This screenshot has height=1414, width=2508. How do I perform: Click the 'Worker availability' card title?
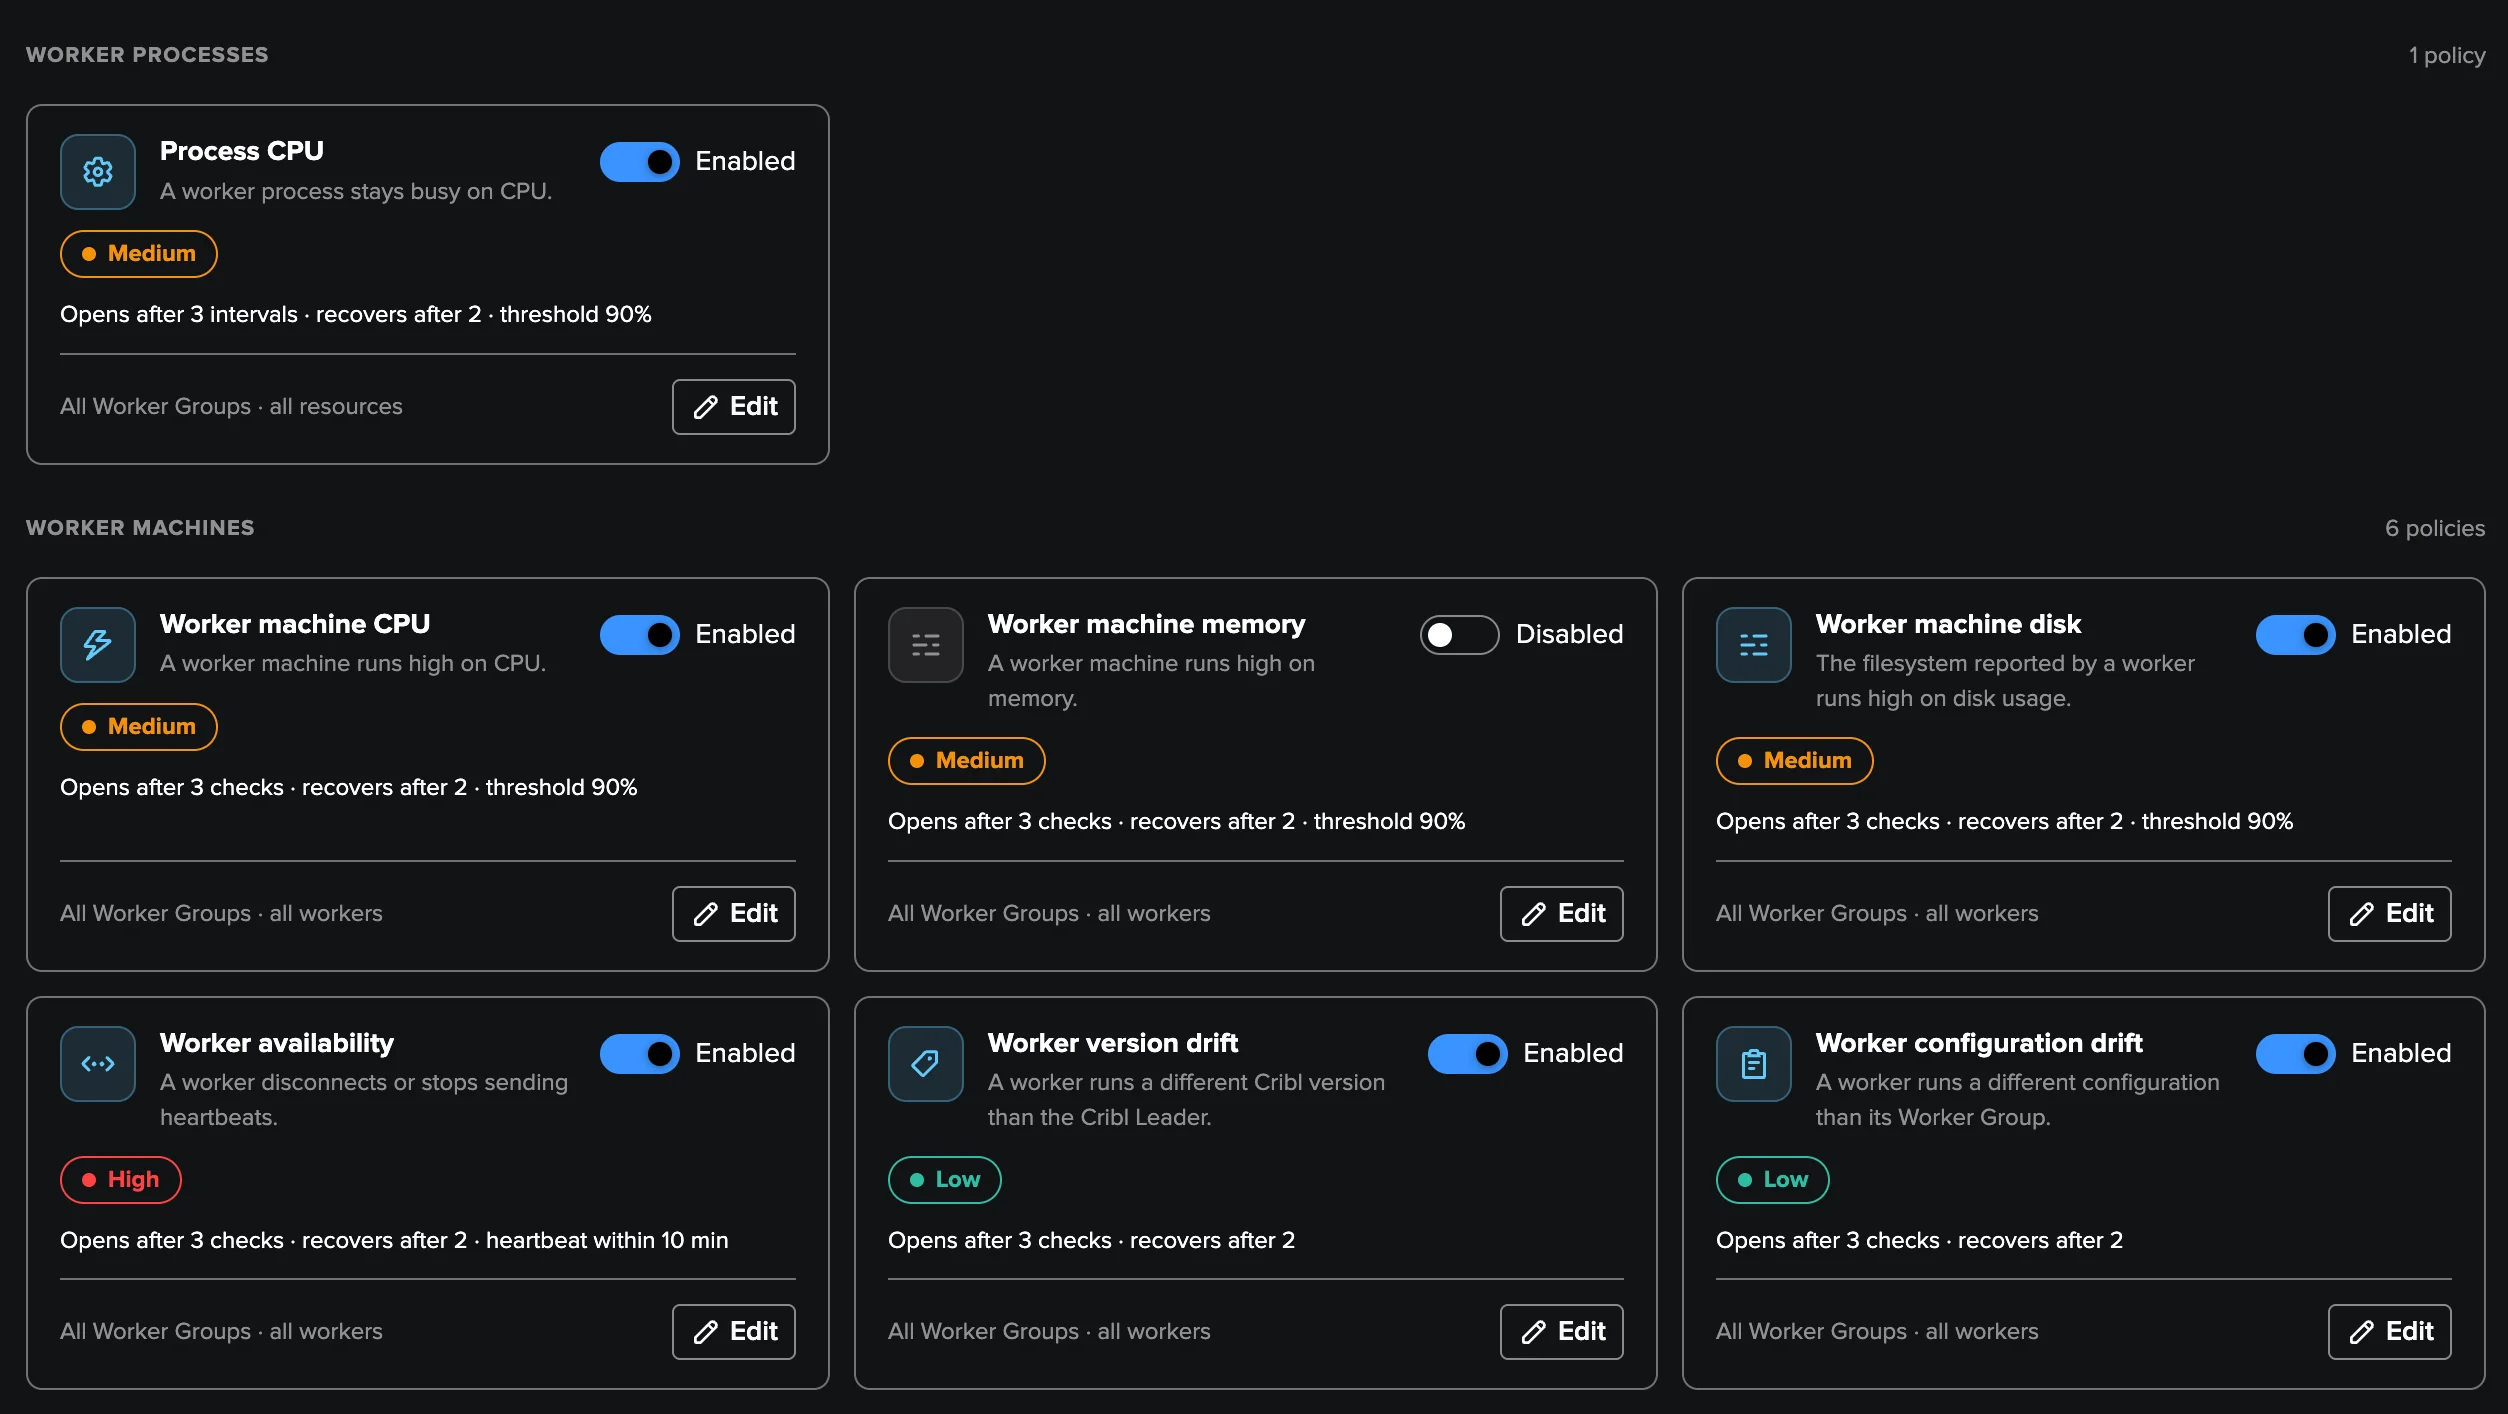pyautogui.click(x=277, y=1044)
